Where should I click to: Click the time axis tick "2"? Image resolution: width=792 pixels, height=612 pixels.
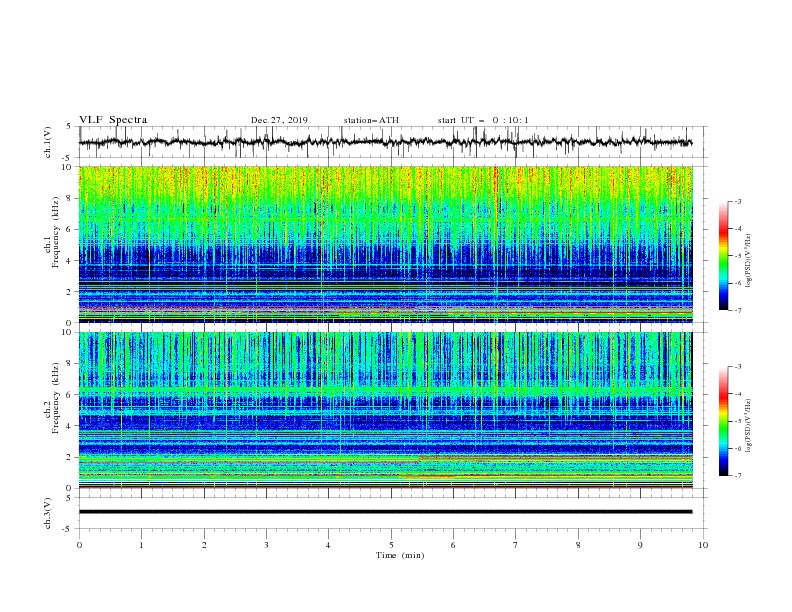204,545
